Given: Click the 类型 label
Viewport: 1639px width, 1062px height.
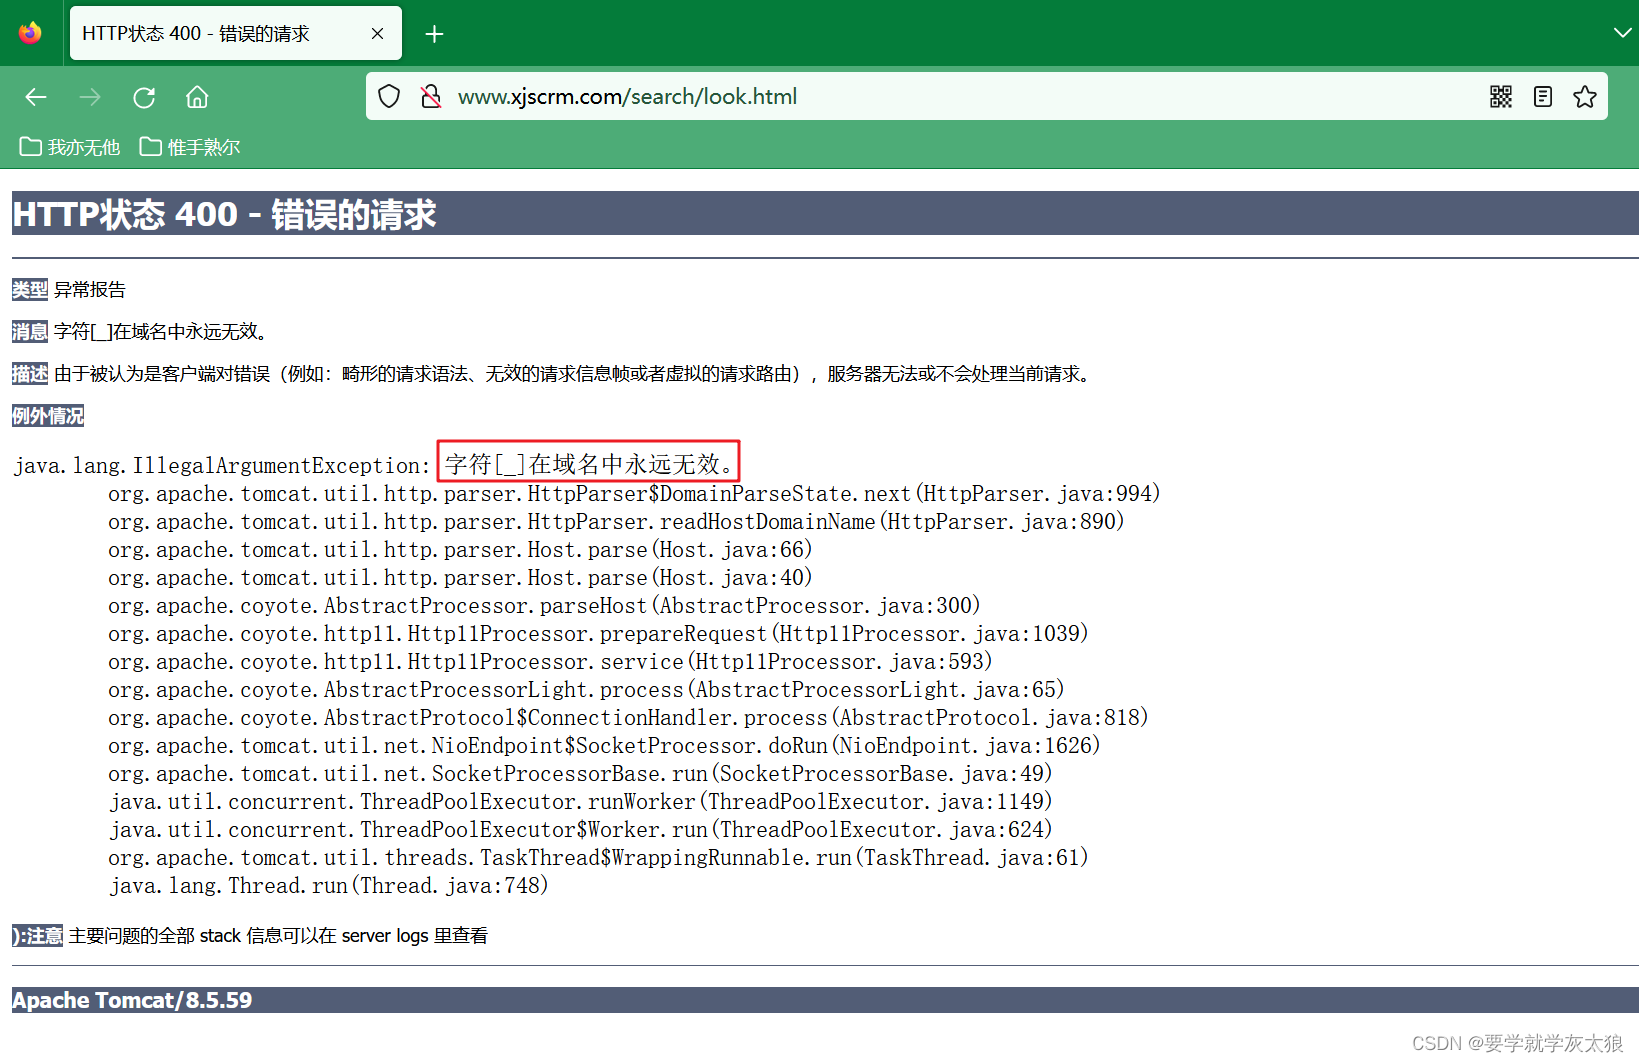Looking at the screenshot, I should pos(30,290).
